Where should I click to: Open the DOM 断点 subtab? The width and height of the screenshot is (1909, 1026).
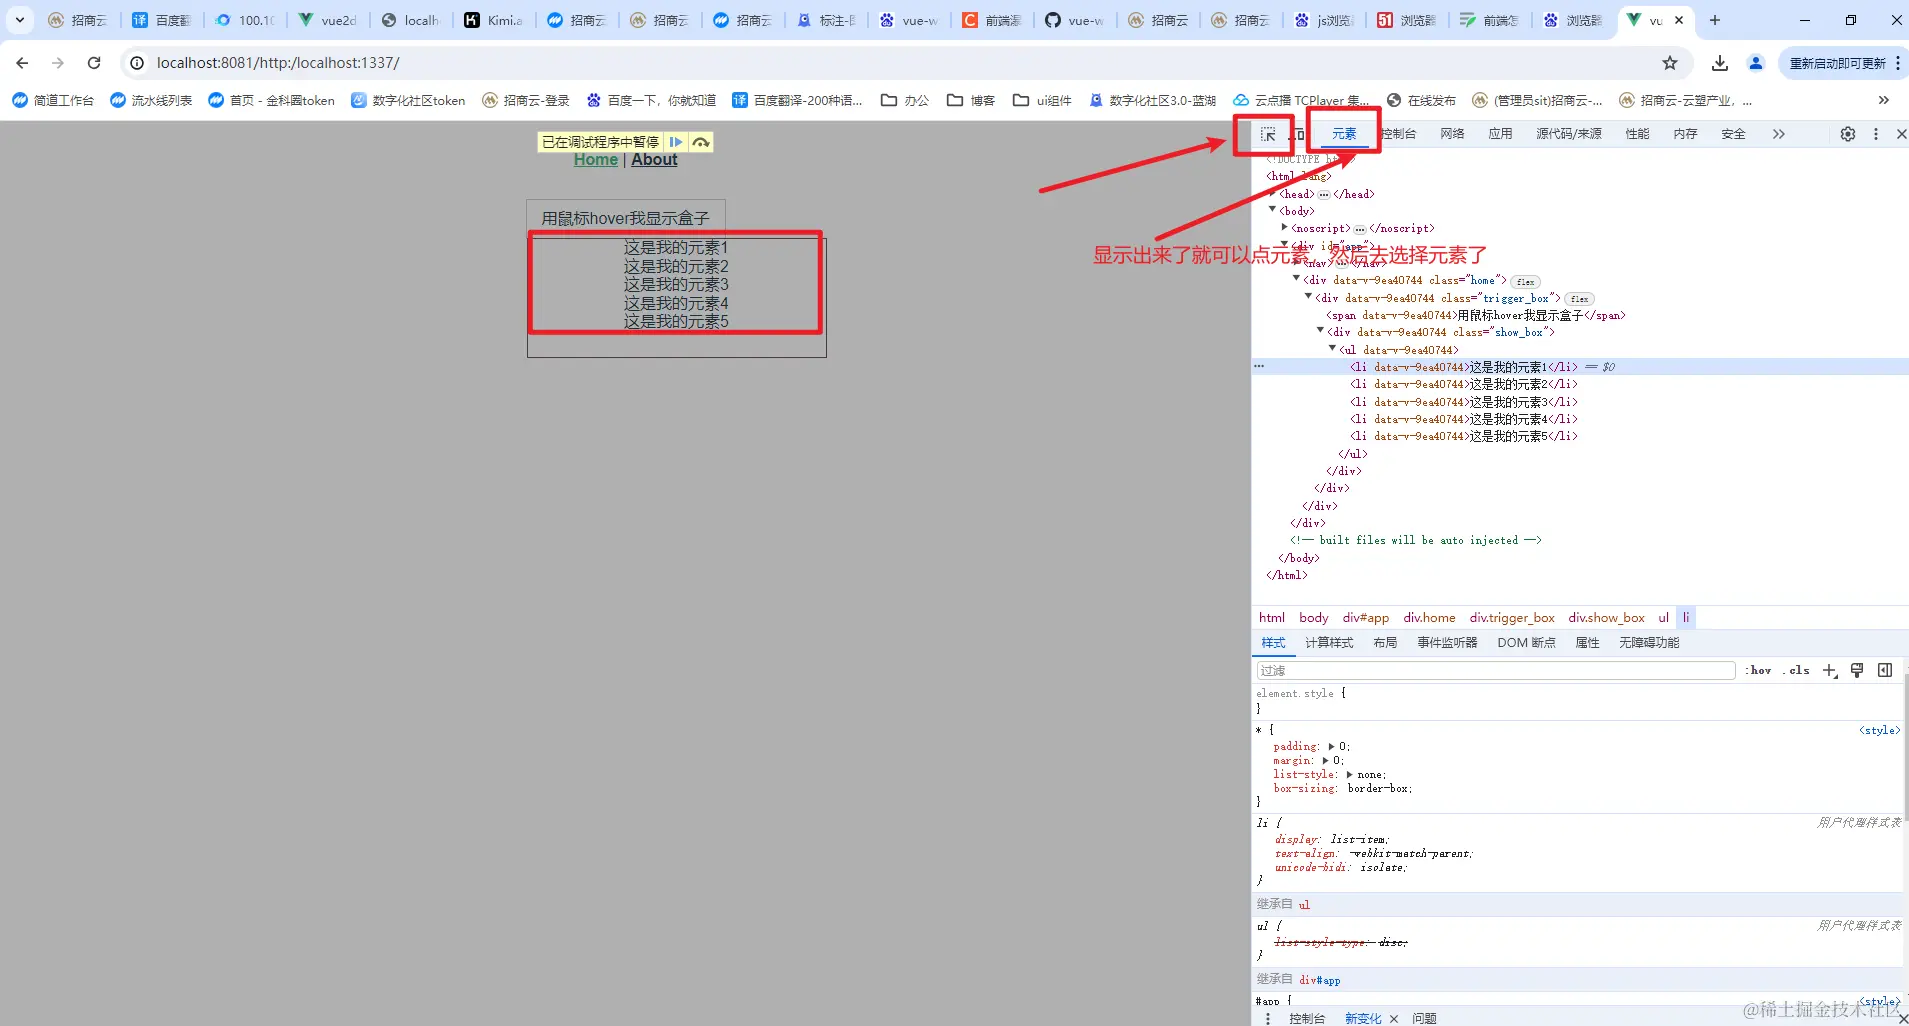1526,643
